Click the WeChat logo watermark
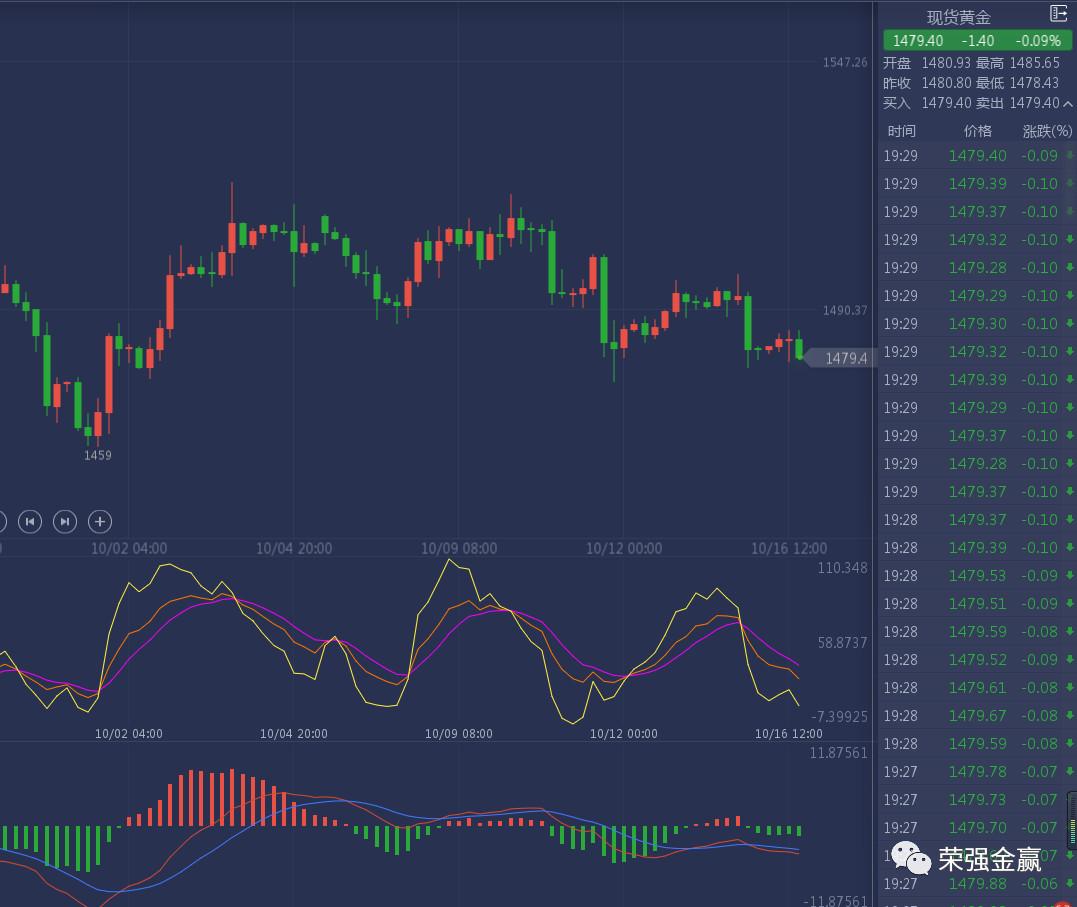1077x907 pixels. coord(911,857)
